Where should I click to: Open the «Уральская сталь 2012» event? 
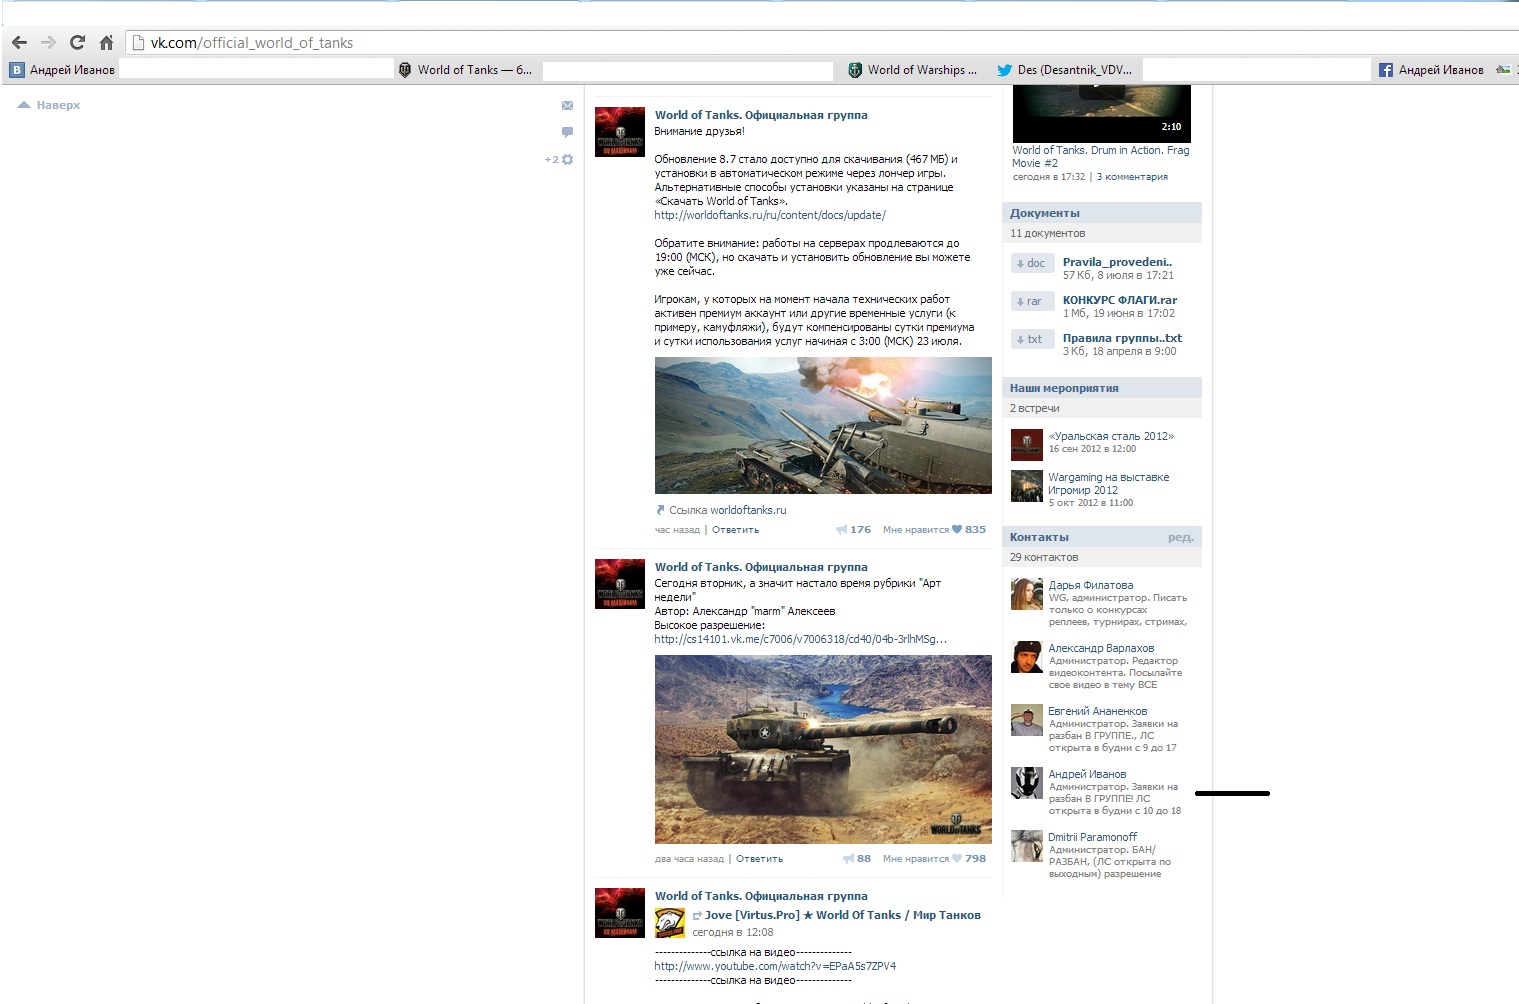coord(1111,436)
